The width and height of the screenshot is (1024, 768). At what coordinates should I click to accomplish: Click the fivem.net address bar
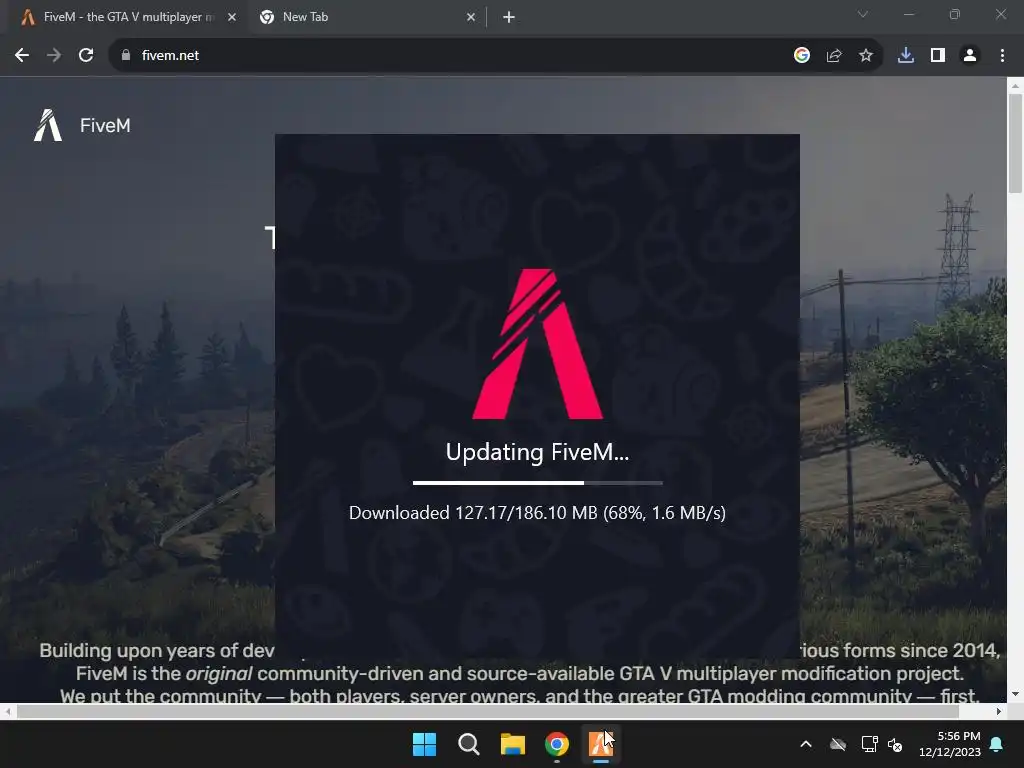pos(457,56)
